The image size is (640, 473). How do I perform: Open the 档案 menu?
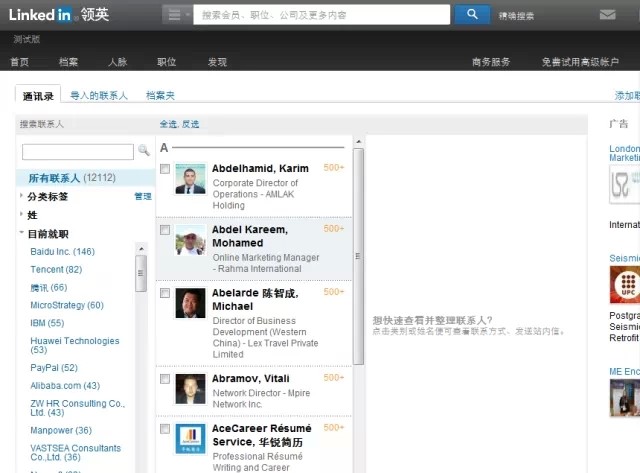[x=68, y=62]
